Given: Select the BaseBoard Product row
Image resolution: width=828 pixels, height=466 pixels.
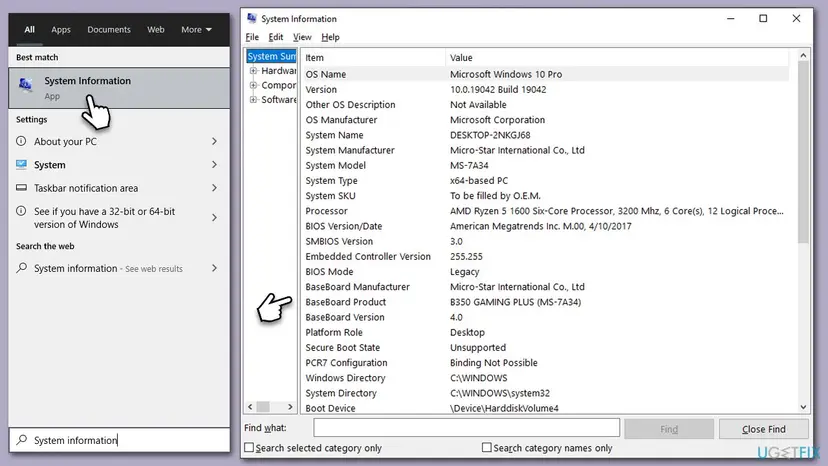Looking at the screenshot, I should 545,302.
